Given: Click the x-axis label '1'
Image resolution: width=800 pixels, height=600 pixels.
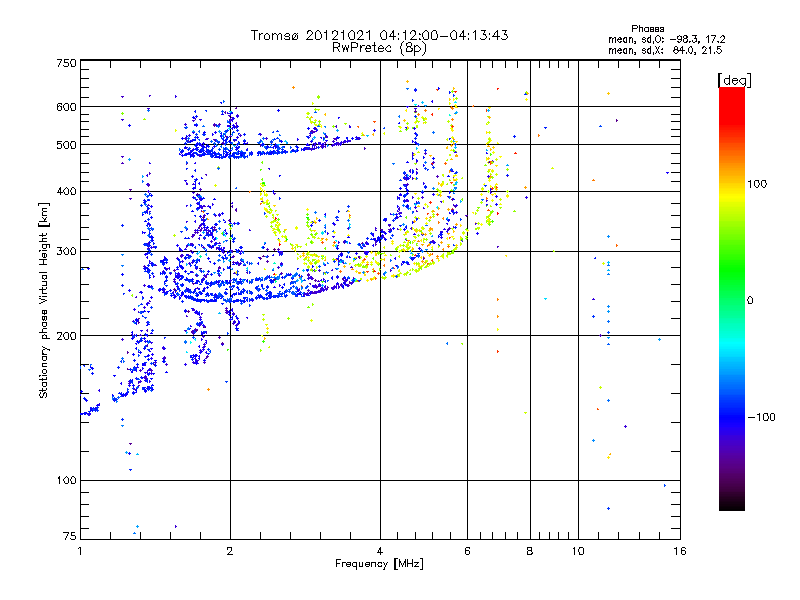Looking at the screenshot, I should pyautogui.click(x=80, y=551).
